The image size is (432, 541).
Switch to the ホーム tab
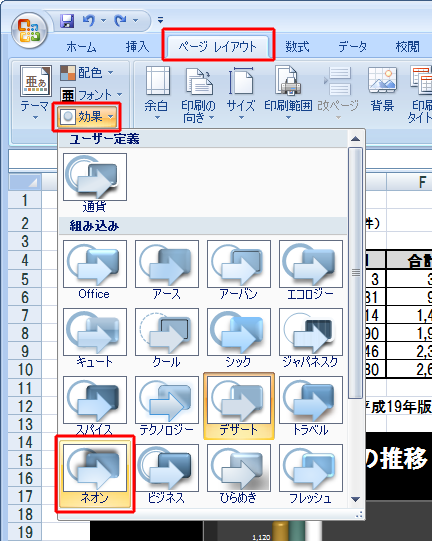tap(81, 47)
